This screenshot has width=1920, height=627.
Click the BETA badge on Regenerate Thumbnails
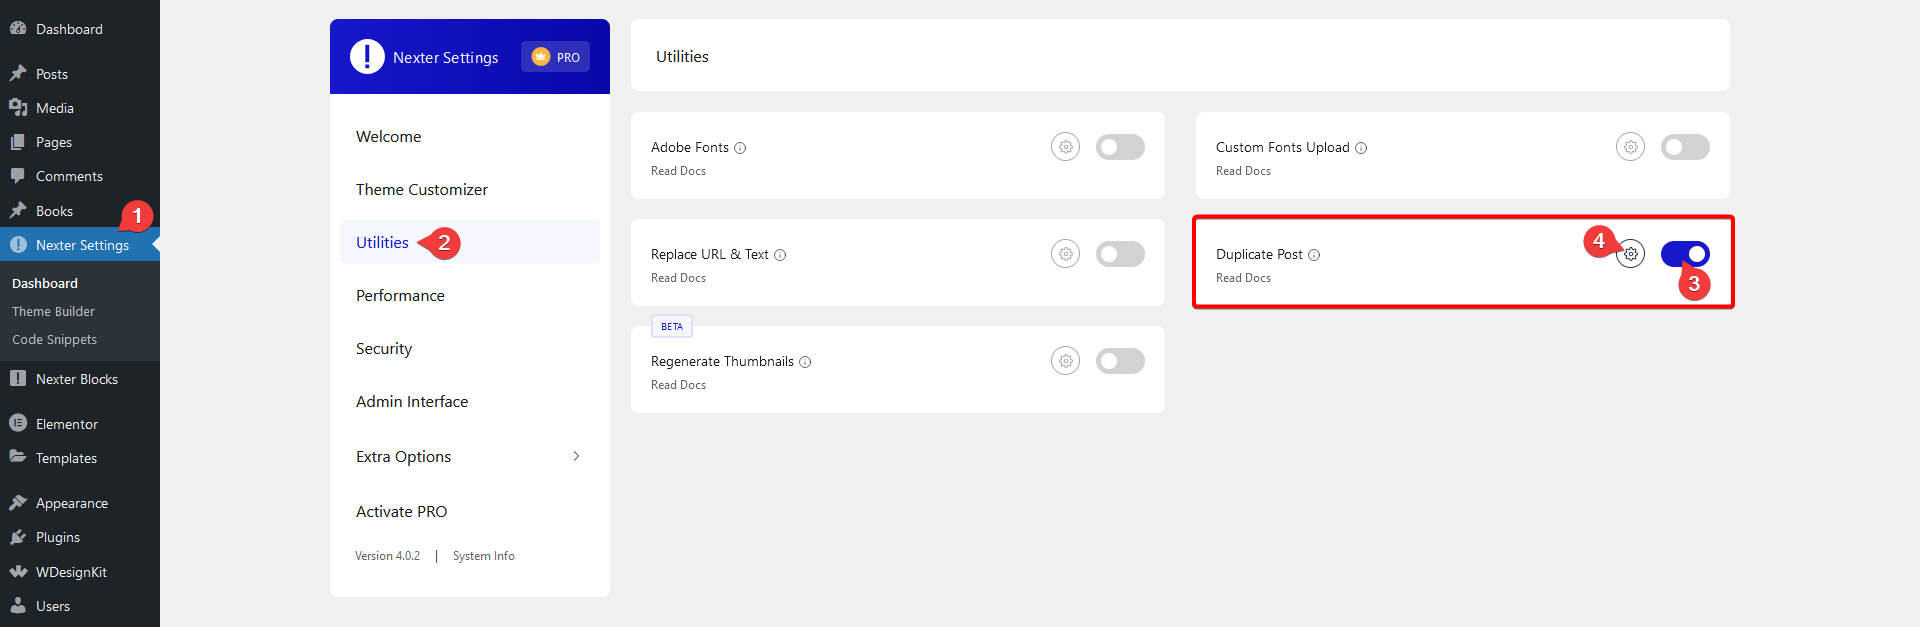672,326
